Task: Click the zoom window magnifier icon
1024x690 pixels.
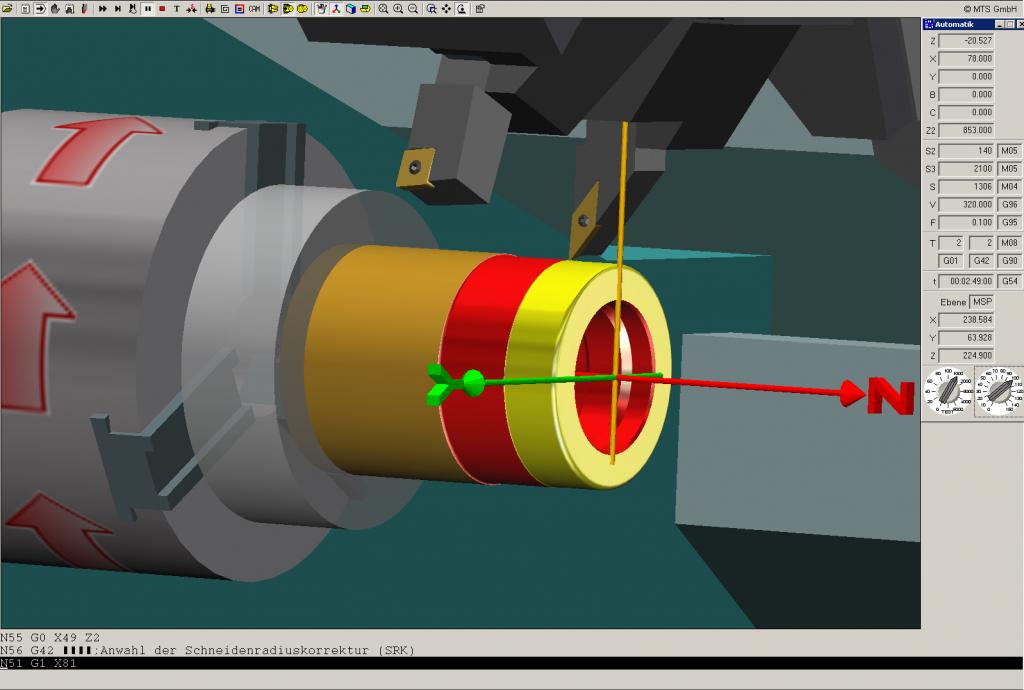Action: pos(432,8)
